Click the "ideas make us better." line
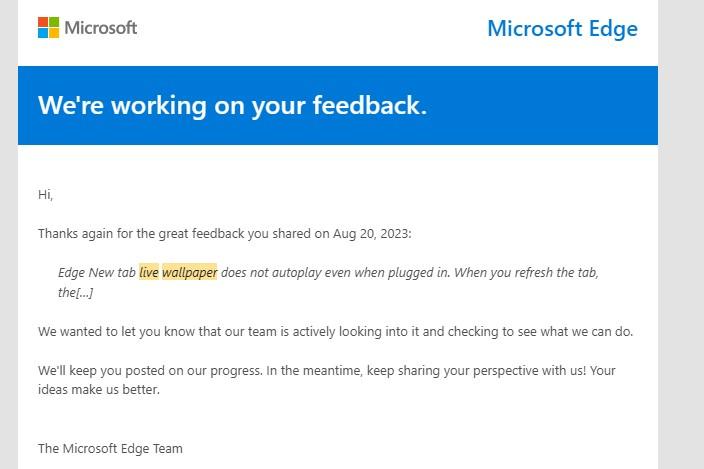Image resolution: width=704 pixels, height=469 pixels. coord(99,390)
